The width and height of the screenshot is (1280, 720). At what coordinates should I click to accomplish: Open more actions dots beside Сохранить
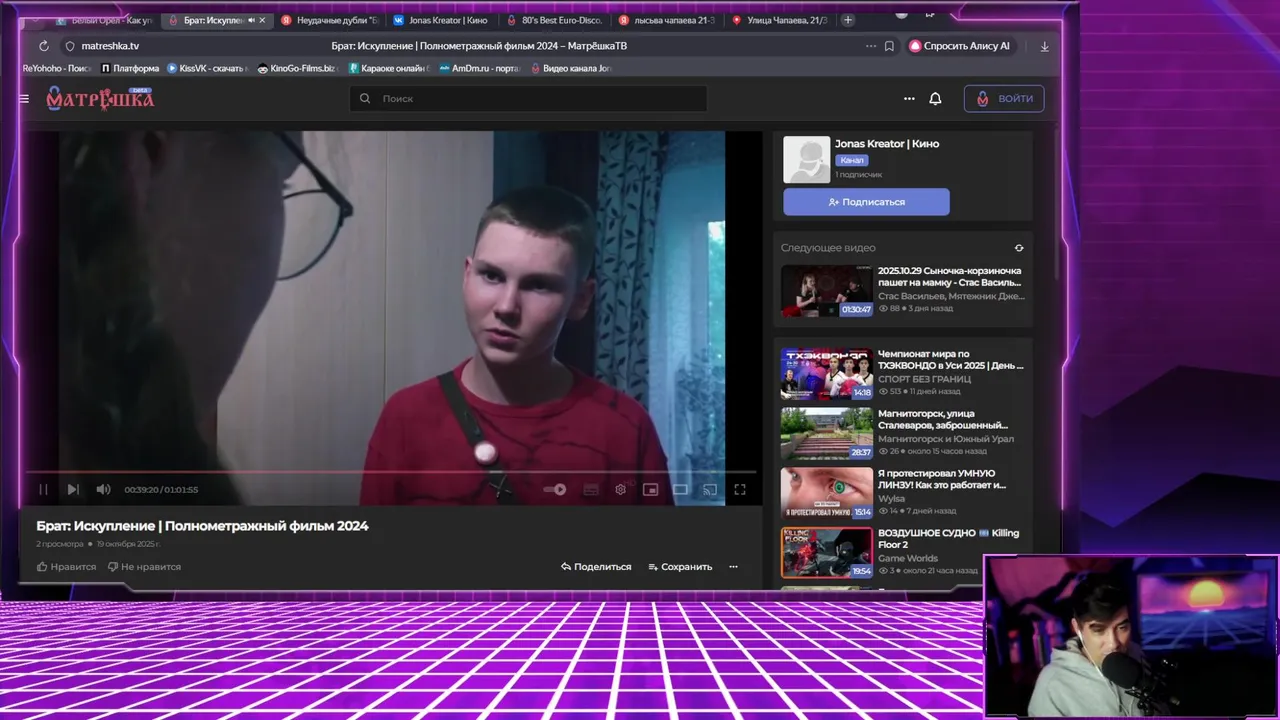733,567
